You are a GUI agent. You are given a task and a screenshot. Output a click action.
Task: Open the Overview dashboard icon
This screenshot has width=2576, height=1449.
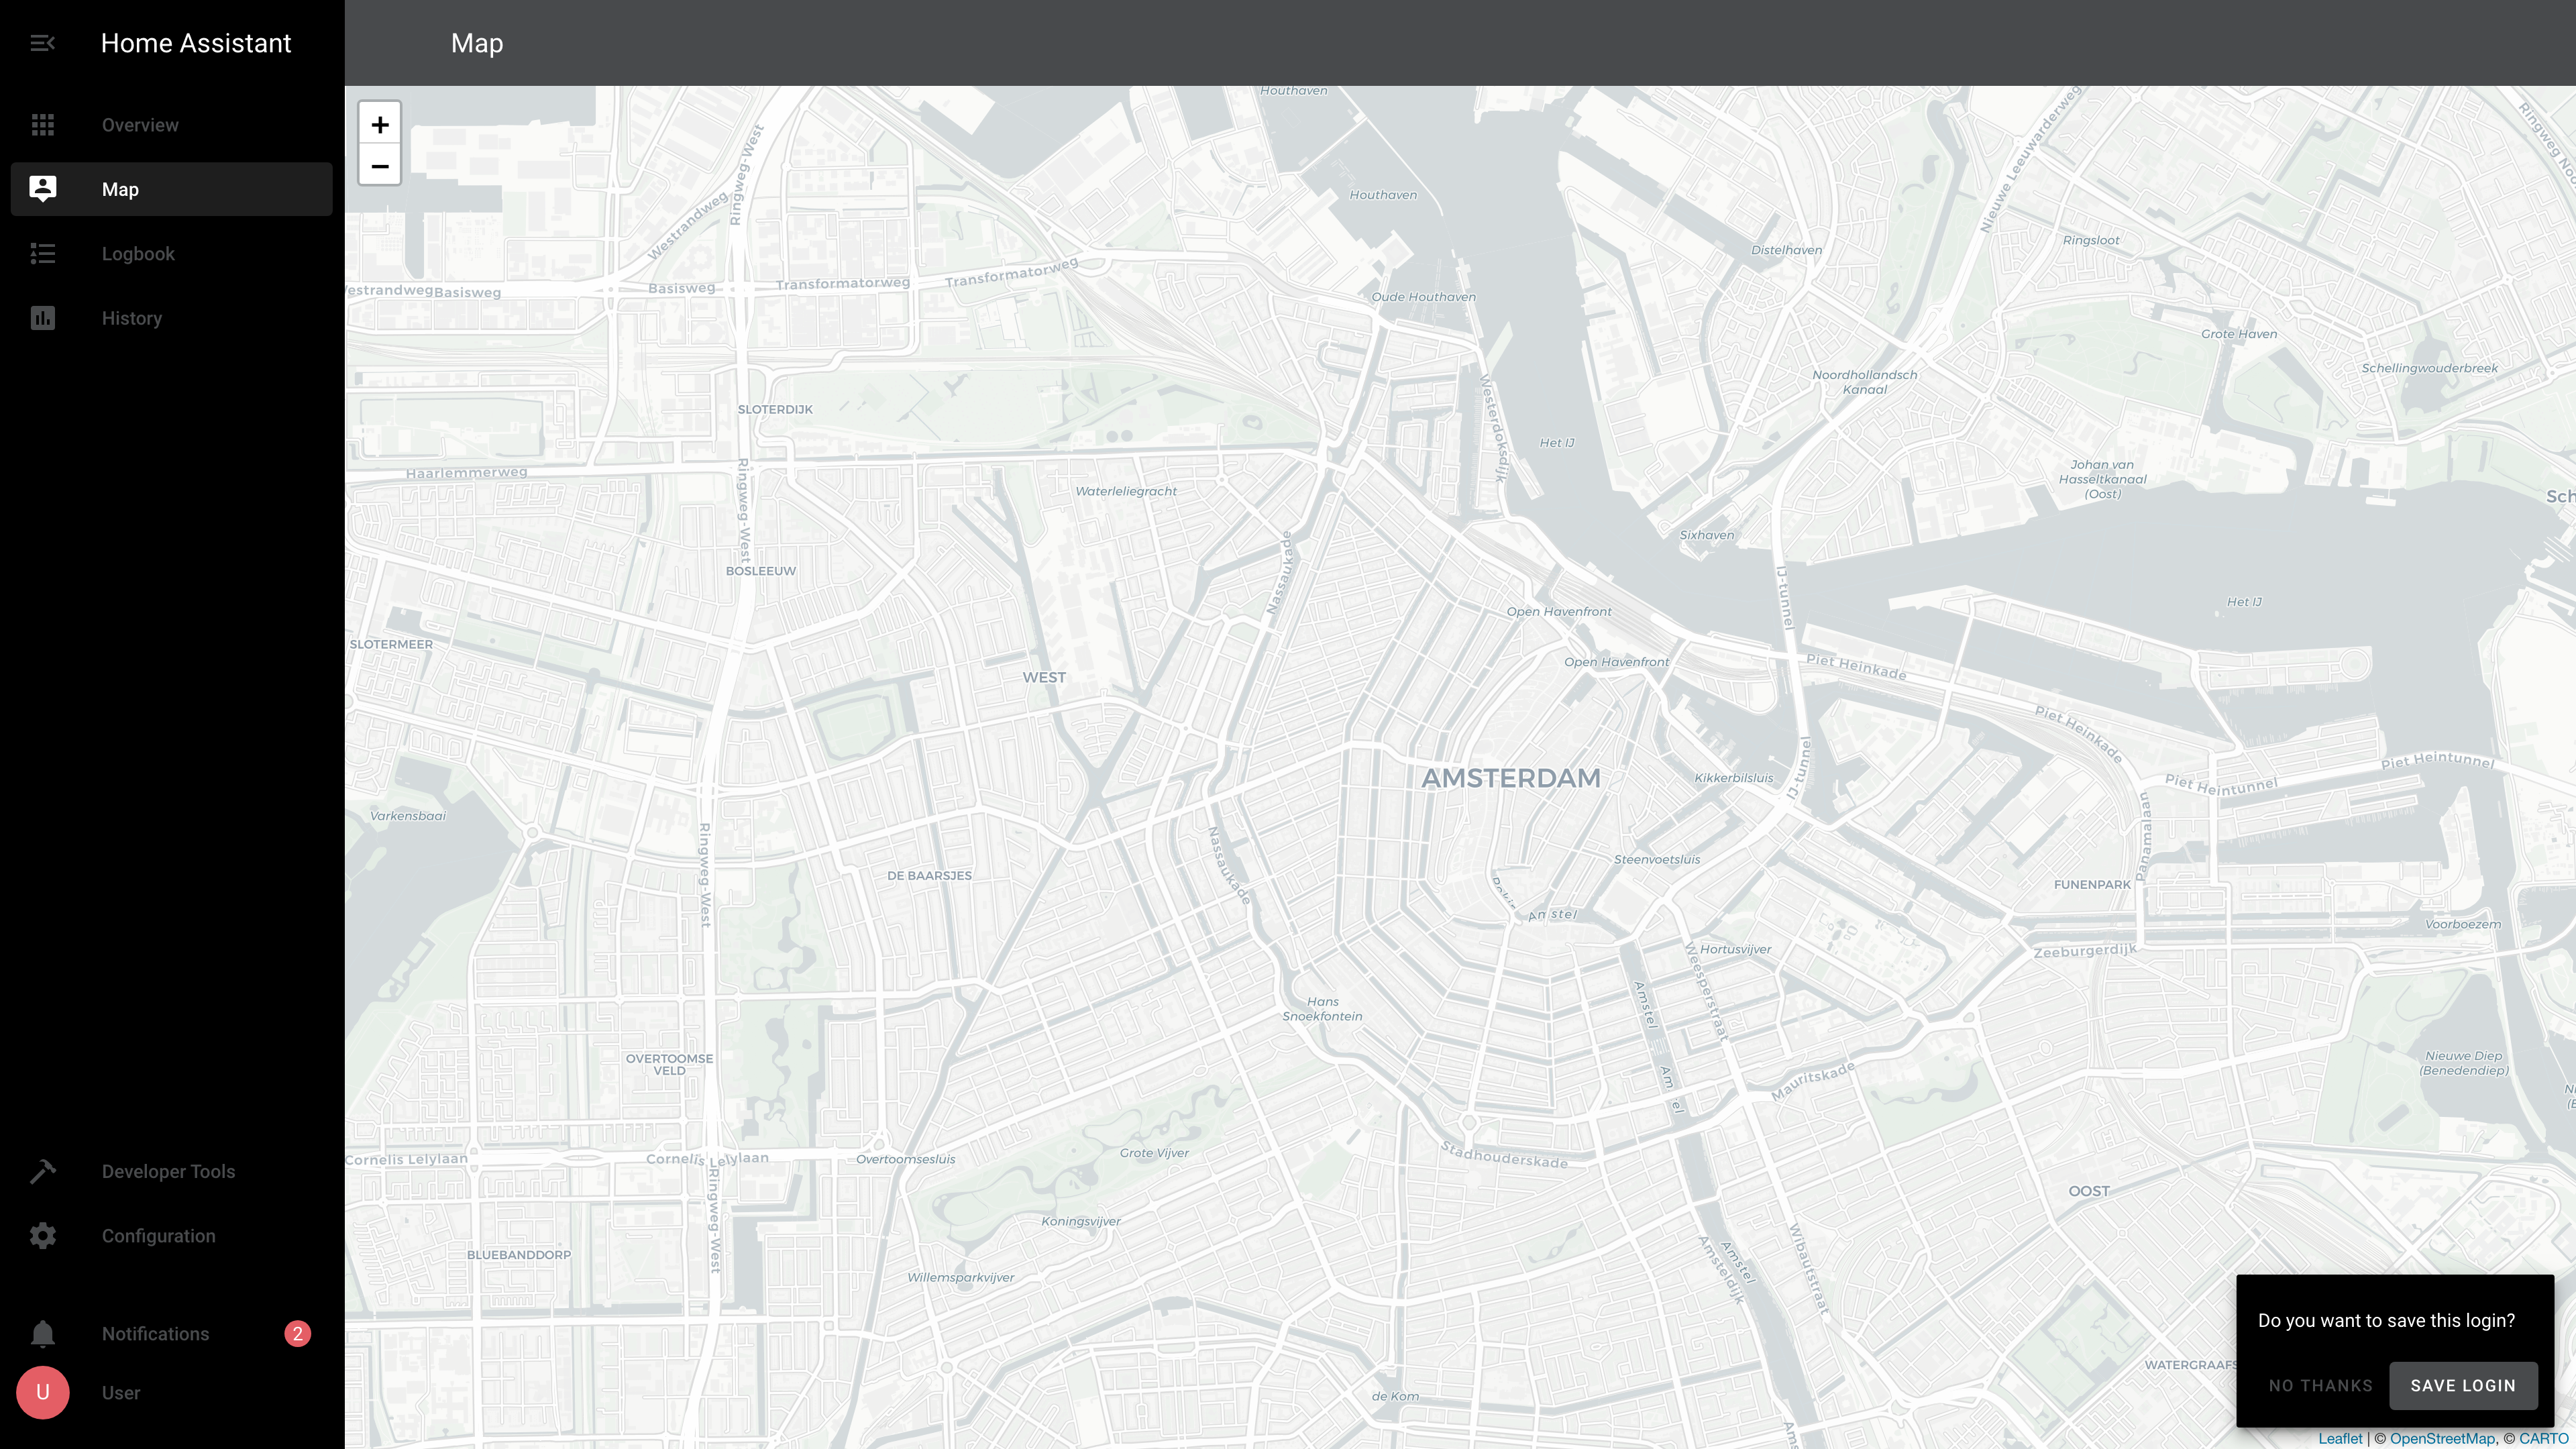coord(42,125)
